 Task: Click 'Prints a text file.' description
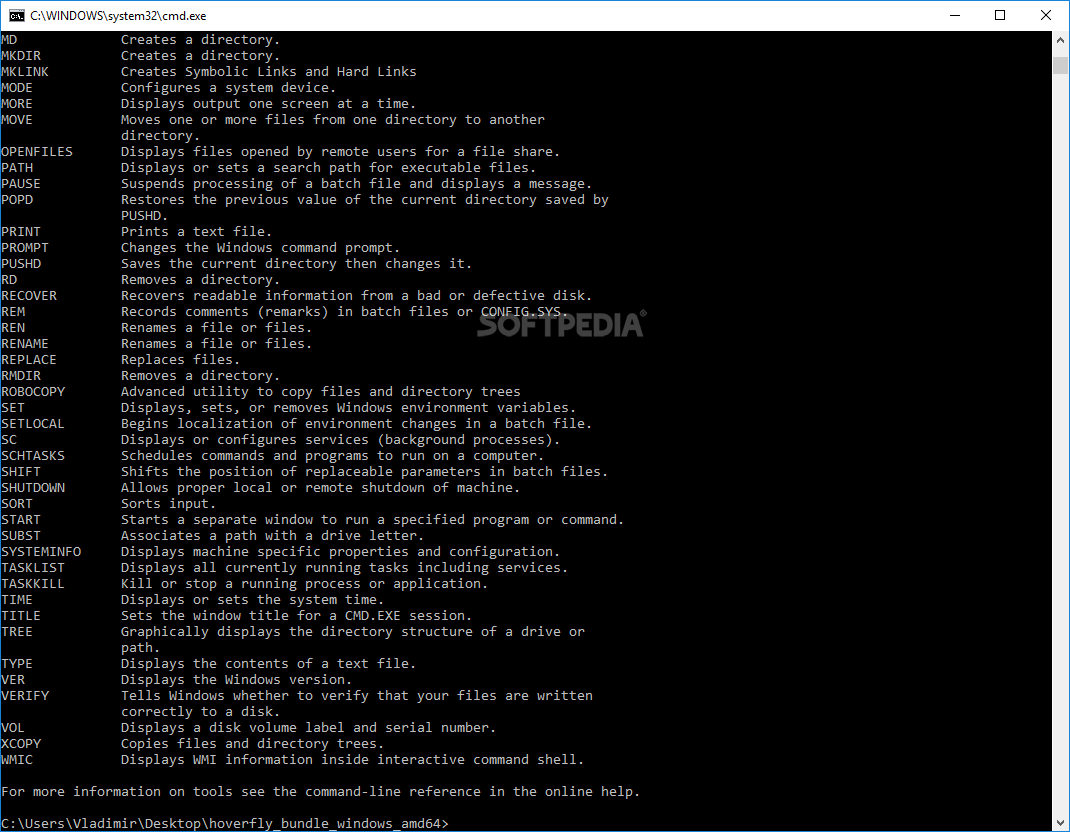(x=197, y=232)
